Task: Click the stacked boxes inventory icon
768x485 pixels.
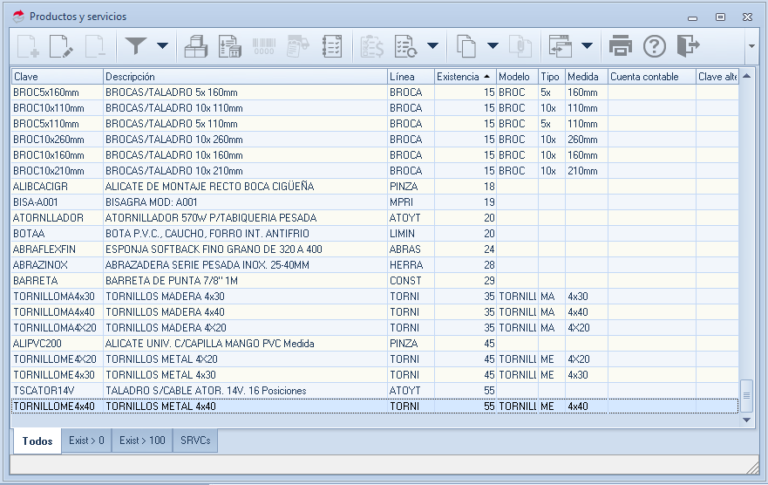Action: 195,47
